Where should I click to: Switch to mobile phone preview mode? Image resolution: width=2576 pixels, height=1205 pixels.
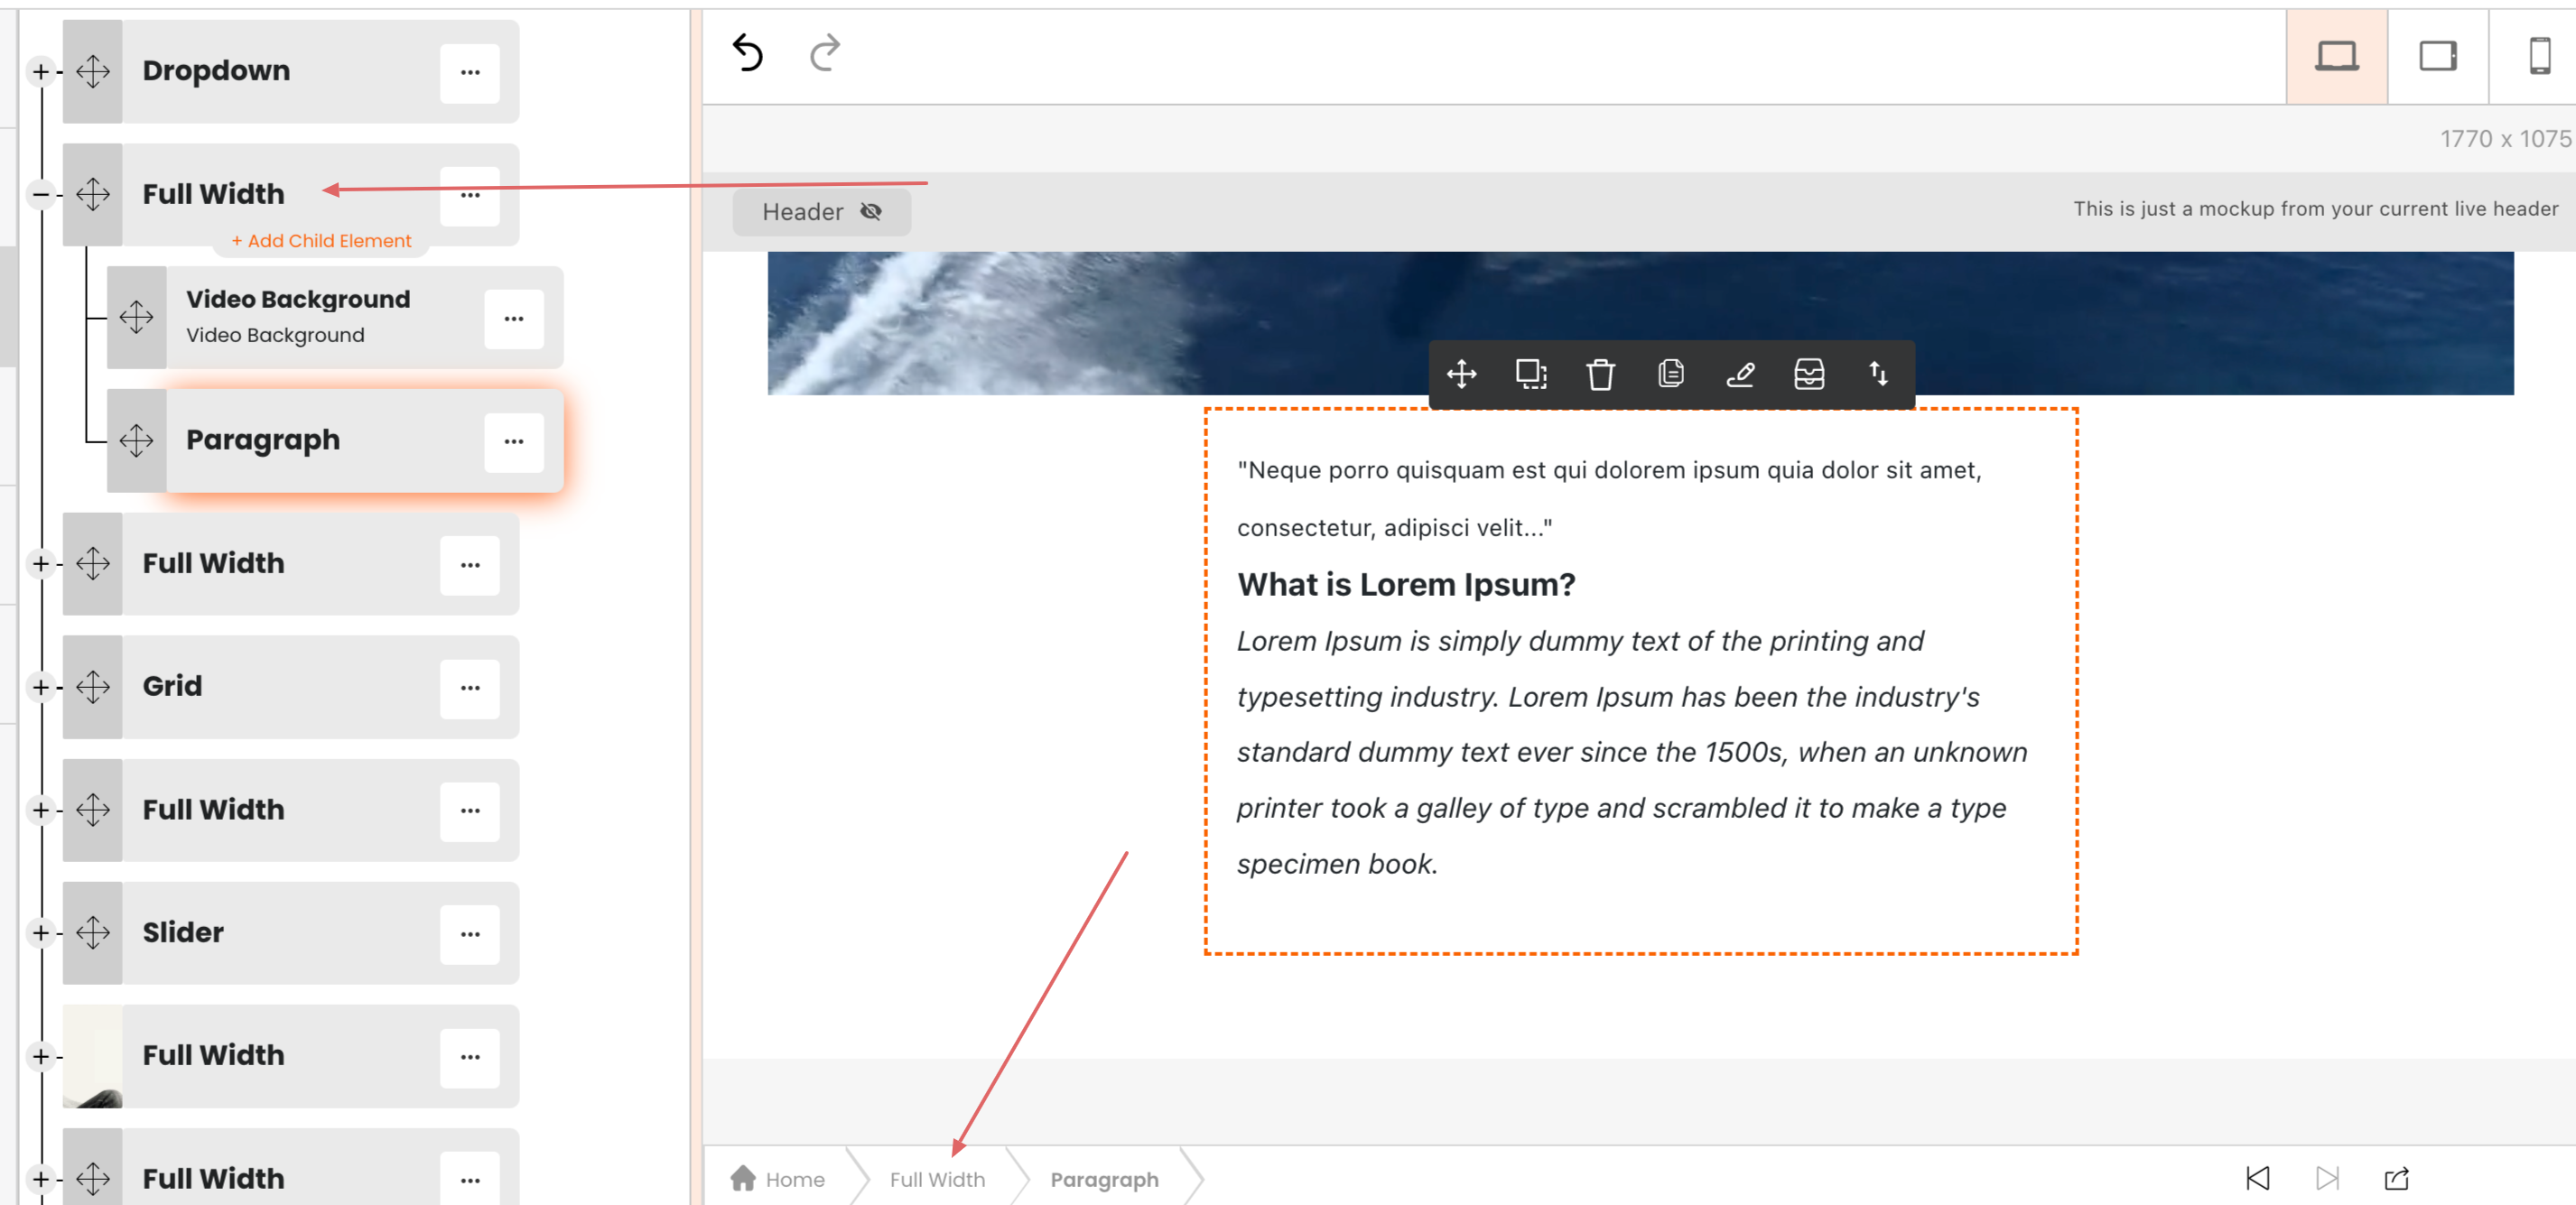click(x=2539, y=56)
